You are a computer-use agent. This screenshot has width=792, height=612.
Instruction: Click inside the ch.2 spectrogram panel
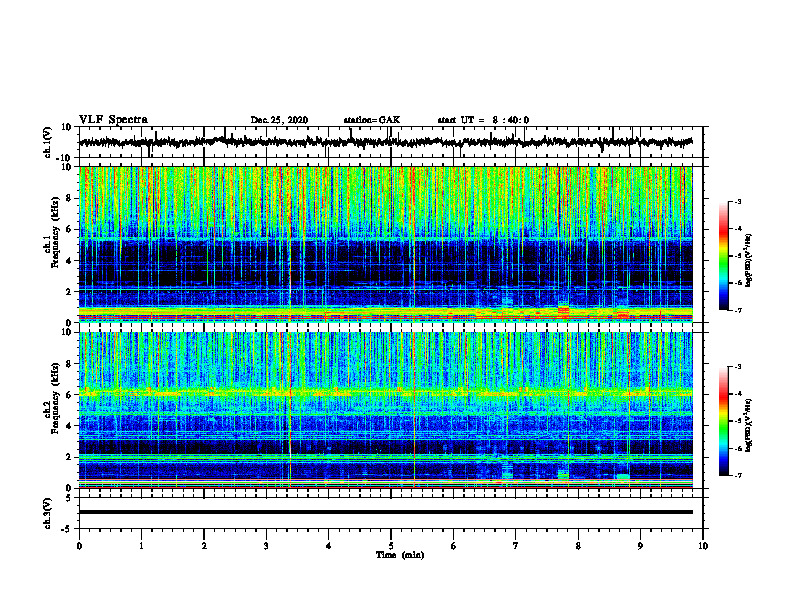pos(386,410)
